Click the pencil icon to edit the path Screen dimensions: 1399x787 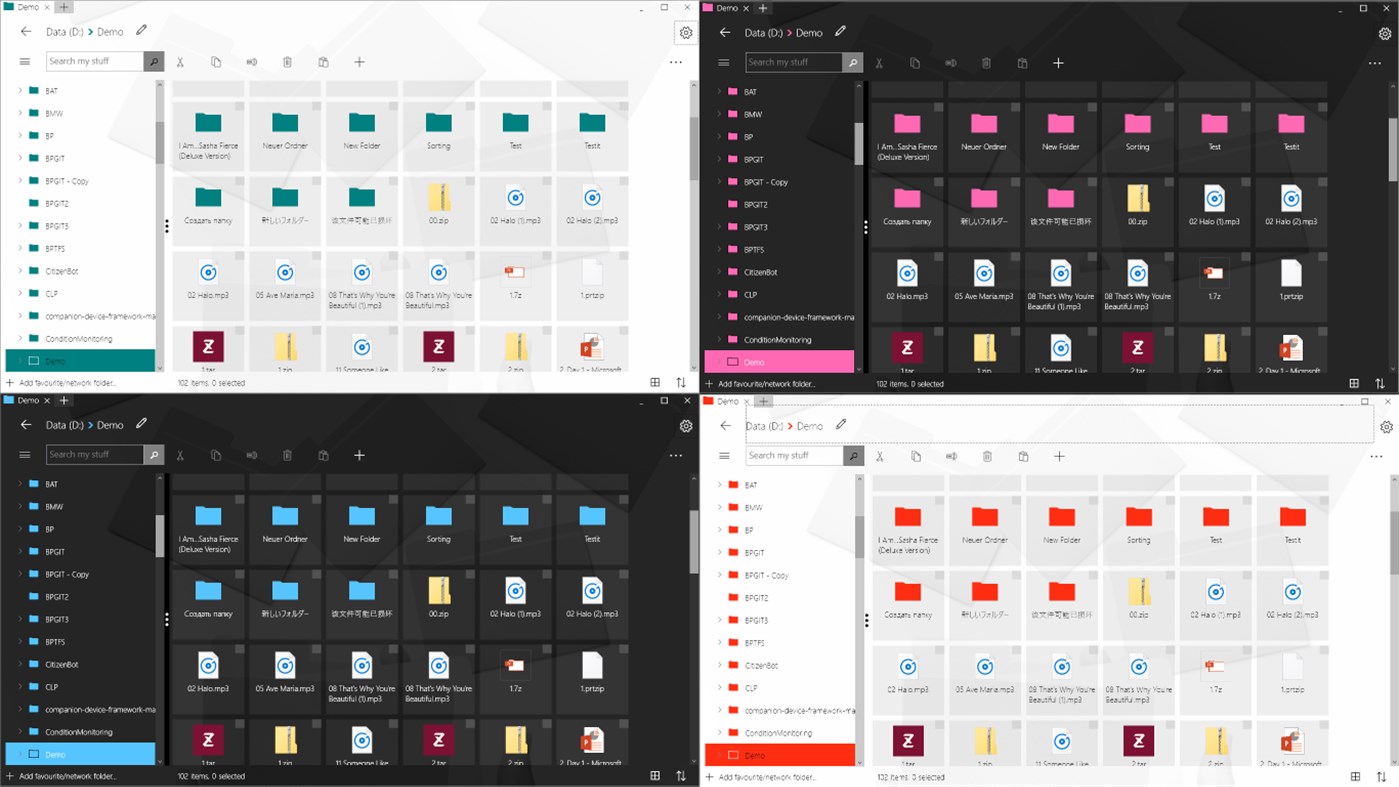click(141, 30)
